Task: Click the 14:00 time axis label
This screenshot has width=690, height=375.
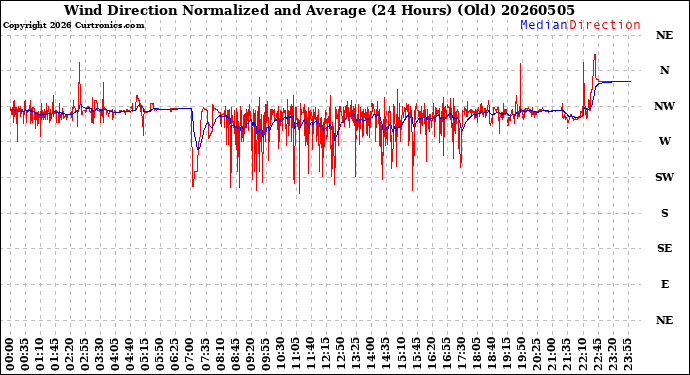Action: 371,354
